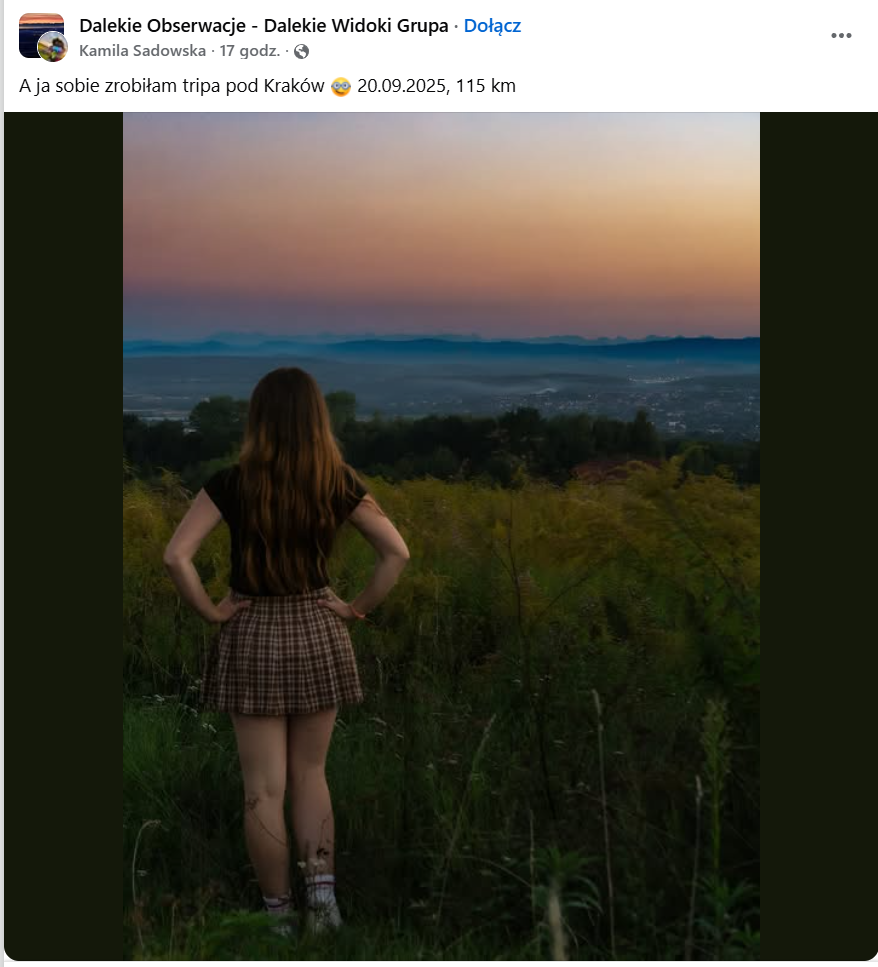
Task: Click the date 20.09.2025 in the caption
Action: pyautogui.click(x=402, y=86)
